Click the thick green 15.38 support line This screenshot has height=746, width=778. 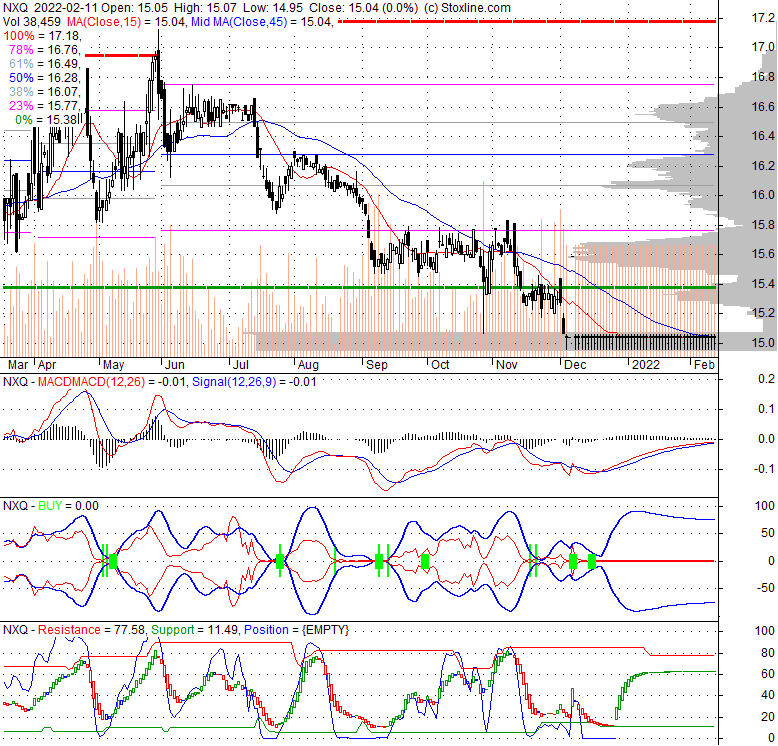point(359,288)
